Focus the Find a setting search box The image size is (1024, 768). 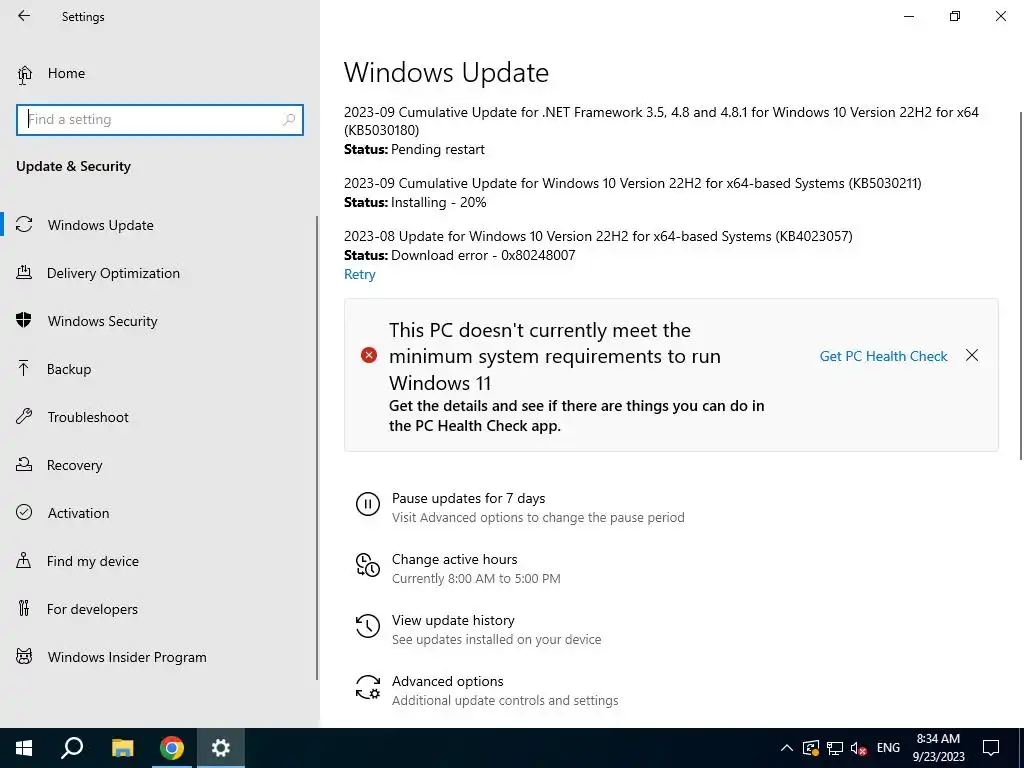[x=160, y=120]
